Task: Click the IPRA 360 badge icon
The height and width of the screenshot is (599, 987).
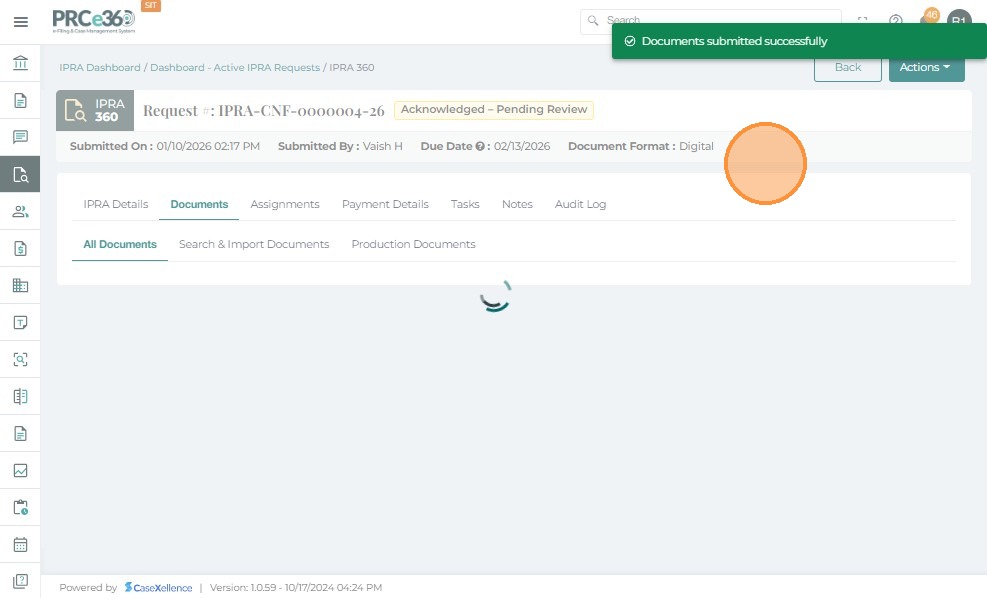Action: [x=95, y=111]
